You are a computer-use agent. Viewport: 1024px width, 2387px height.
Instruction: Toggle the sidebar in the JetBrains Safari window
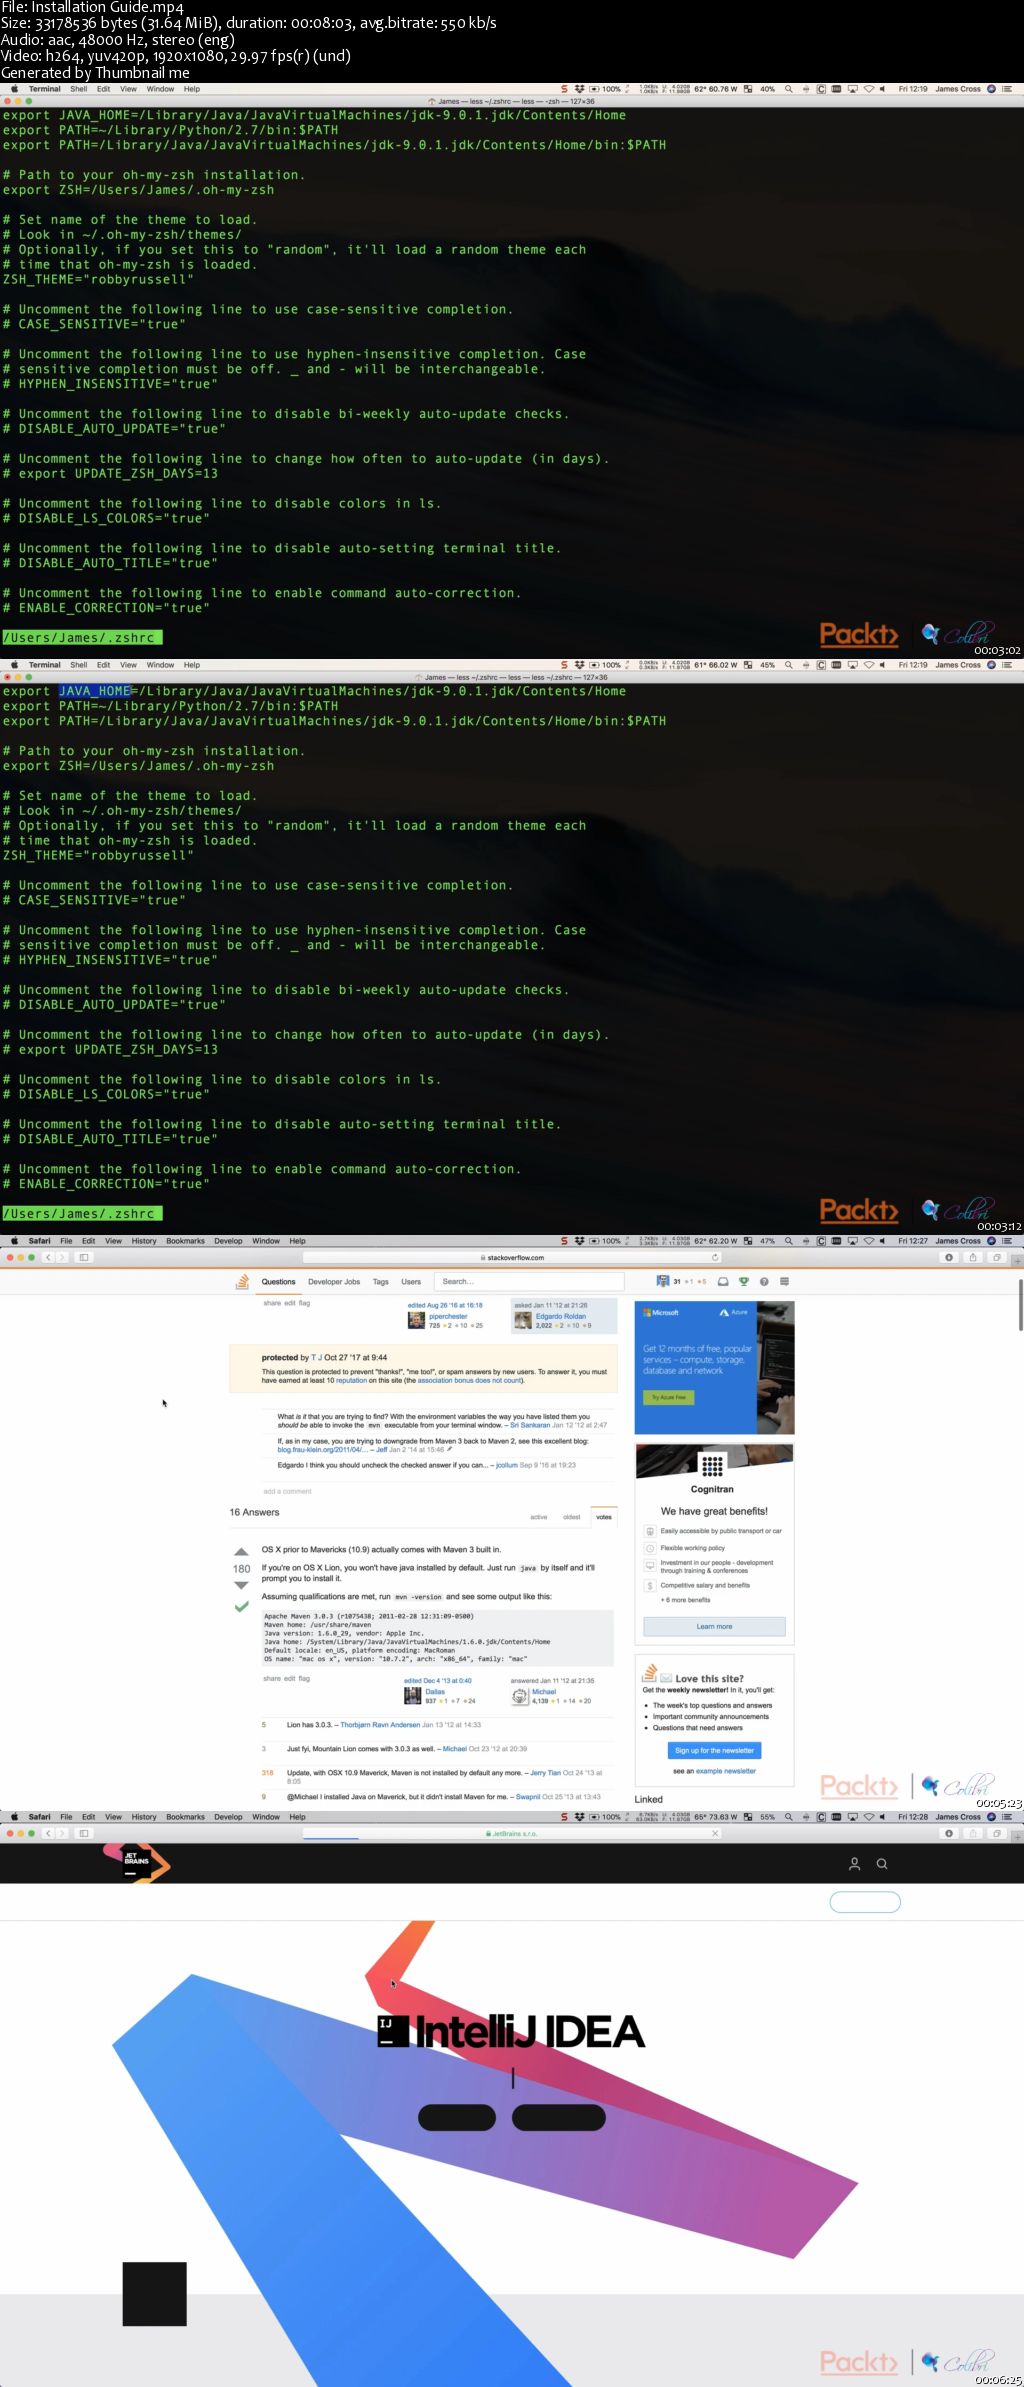pyautogui.click(x=84, y=1833)
